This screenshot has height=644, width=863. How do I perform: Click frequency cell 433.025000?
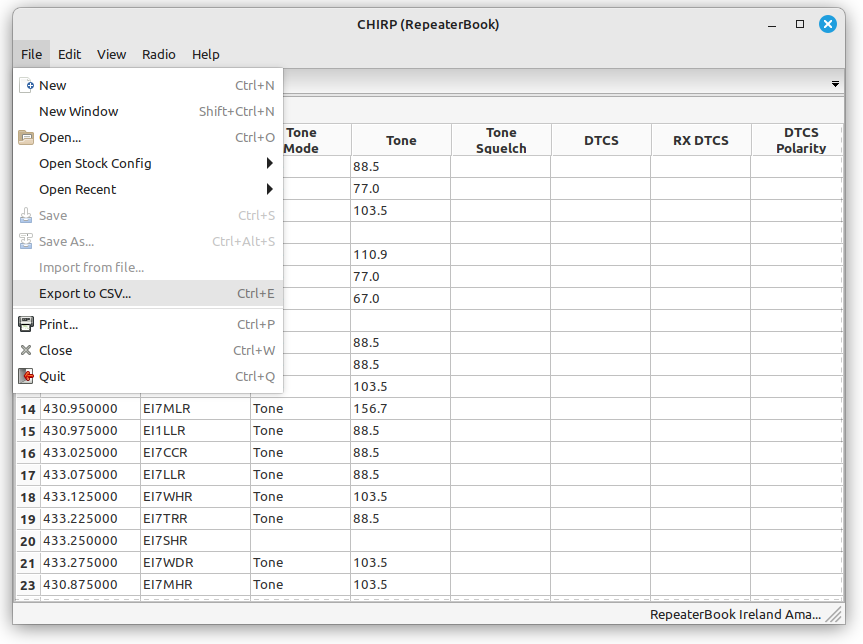[x=90, y=453]
